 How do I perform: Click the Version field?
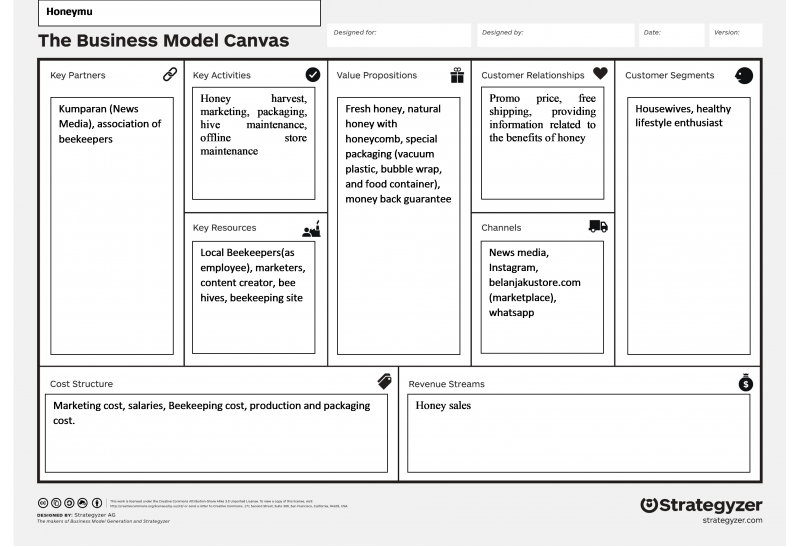[736, 35]
